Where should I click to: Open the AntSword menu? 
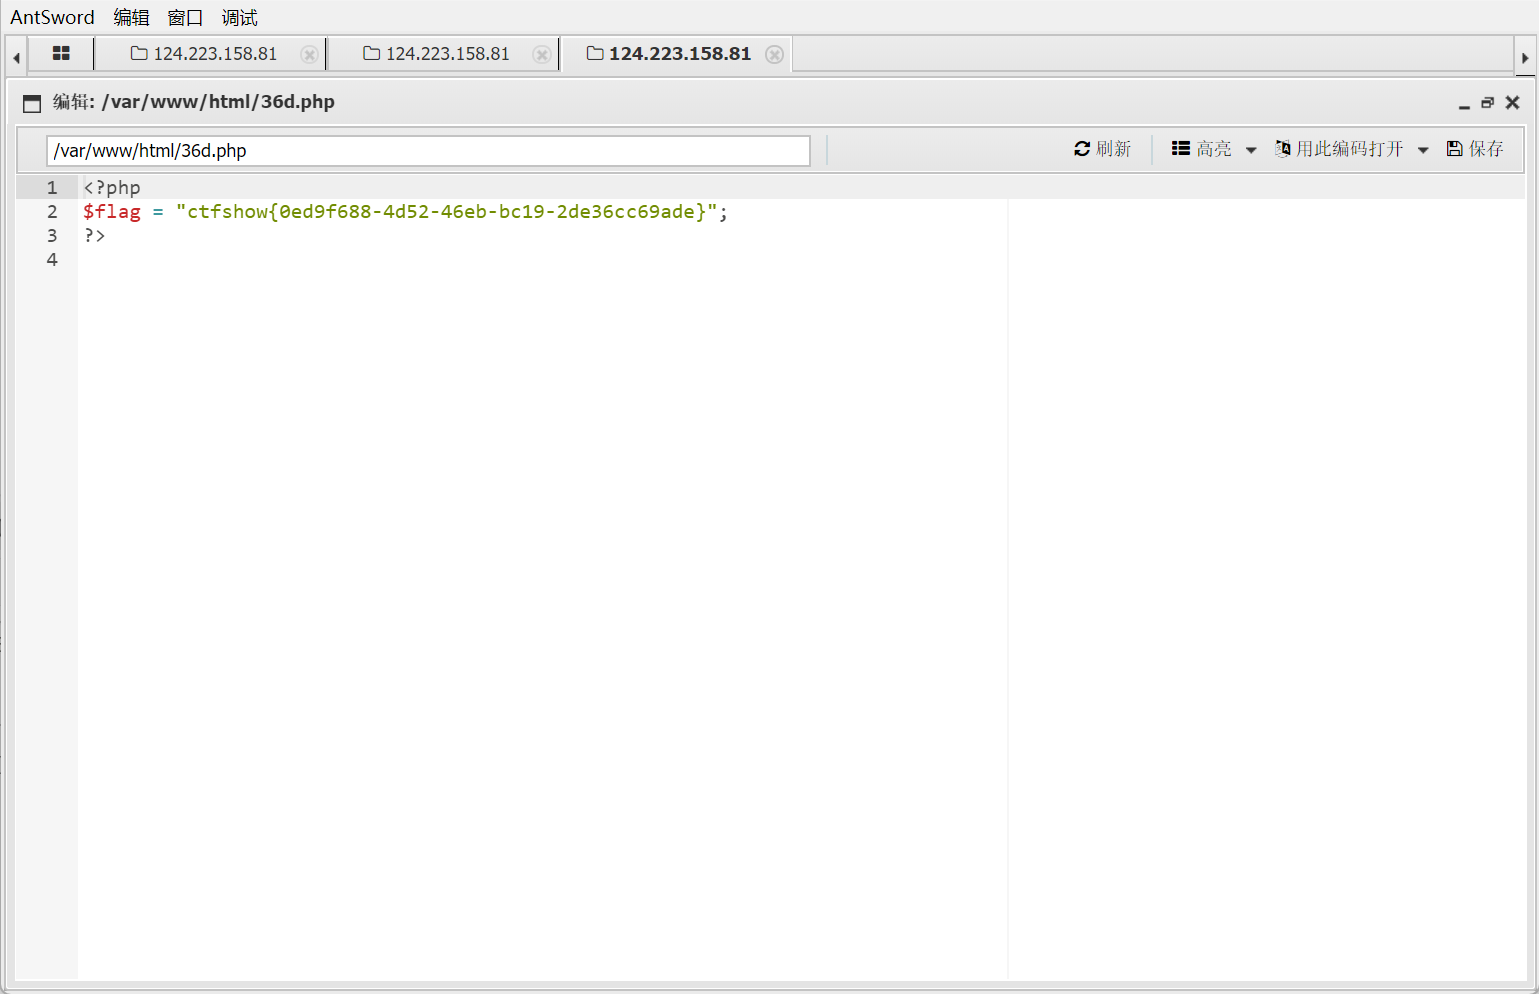[x=52, y=17]
